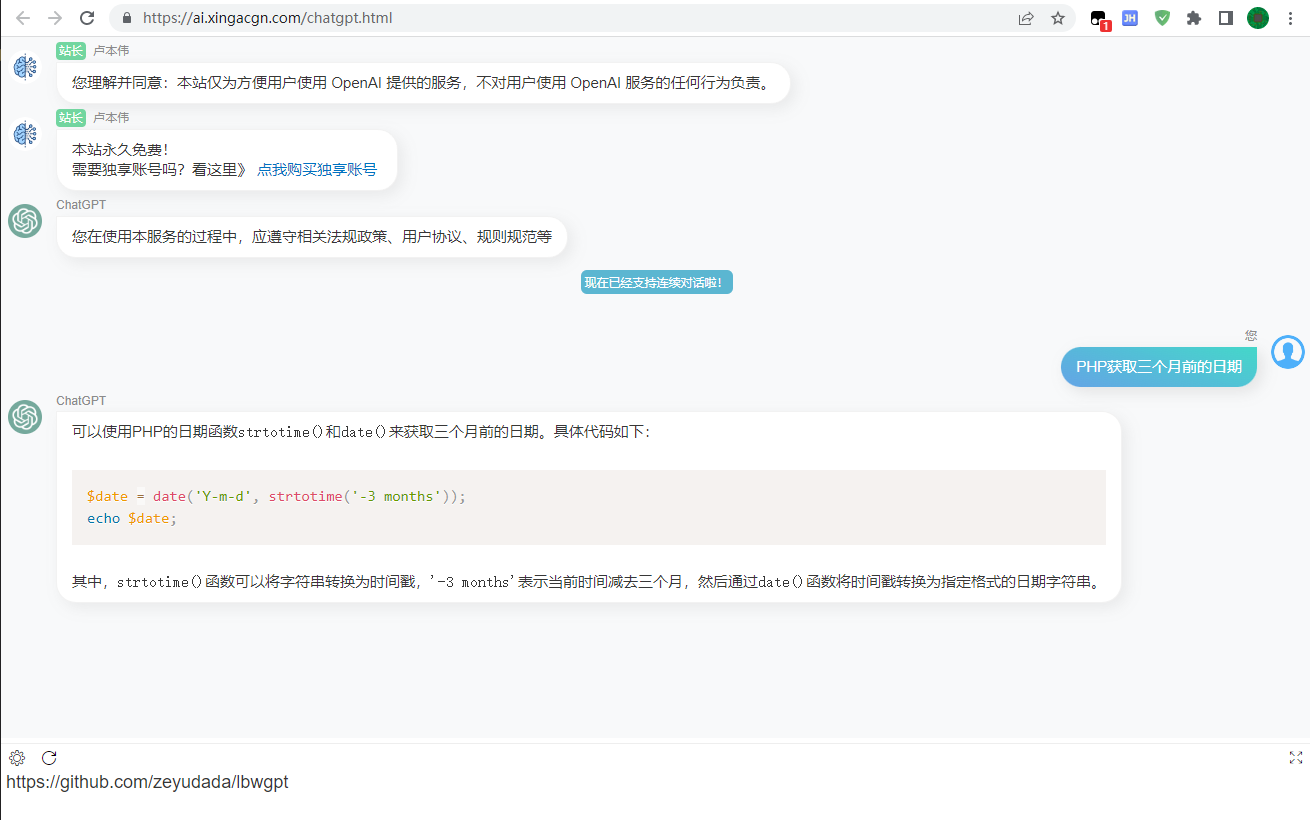Click the refresh conversation icon above the input
This screenshot has width=1310, height=820.
[49, 758]
